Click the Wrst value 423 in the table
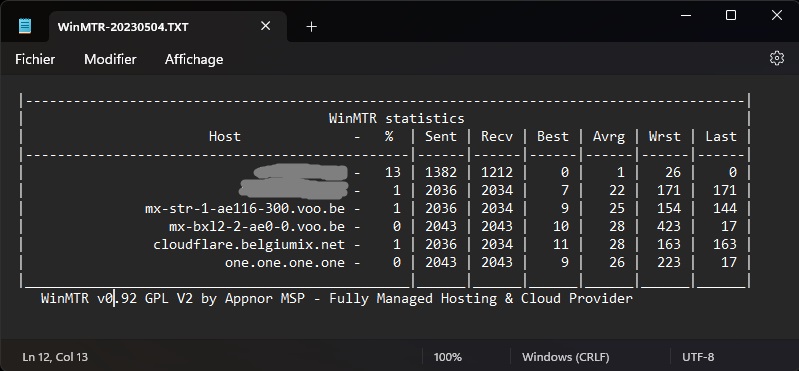The image size is (799, 371). coord(669,226)
